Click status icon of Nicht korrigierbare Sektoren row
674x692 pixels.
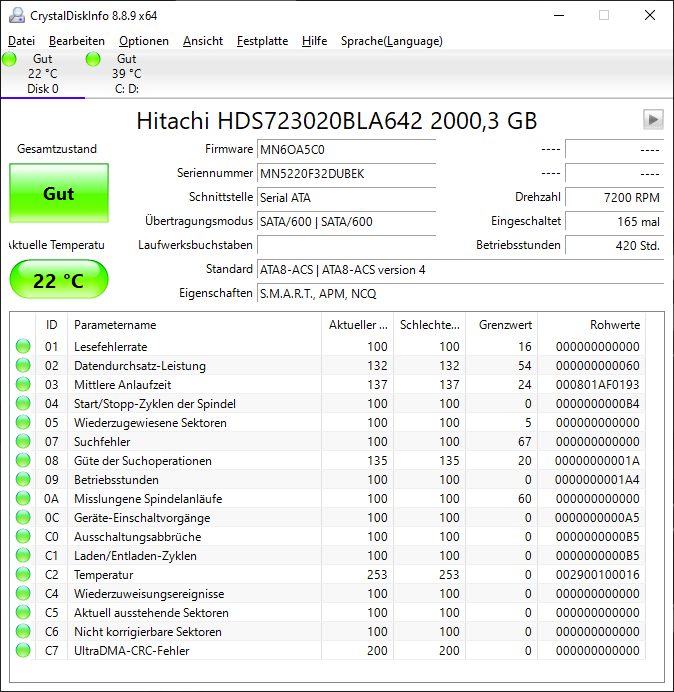pyautogui.click(x=23, y=631)
